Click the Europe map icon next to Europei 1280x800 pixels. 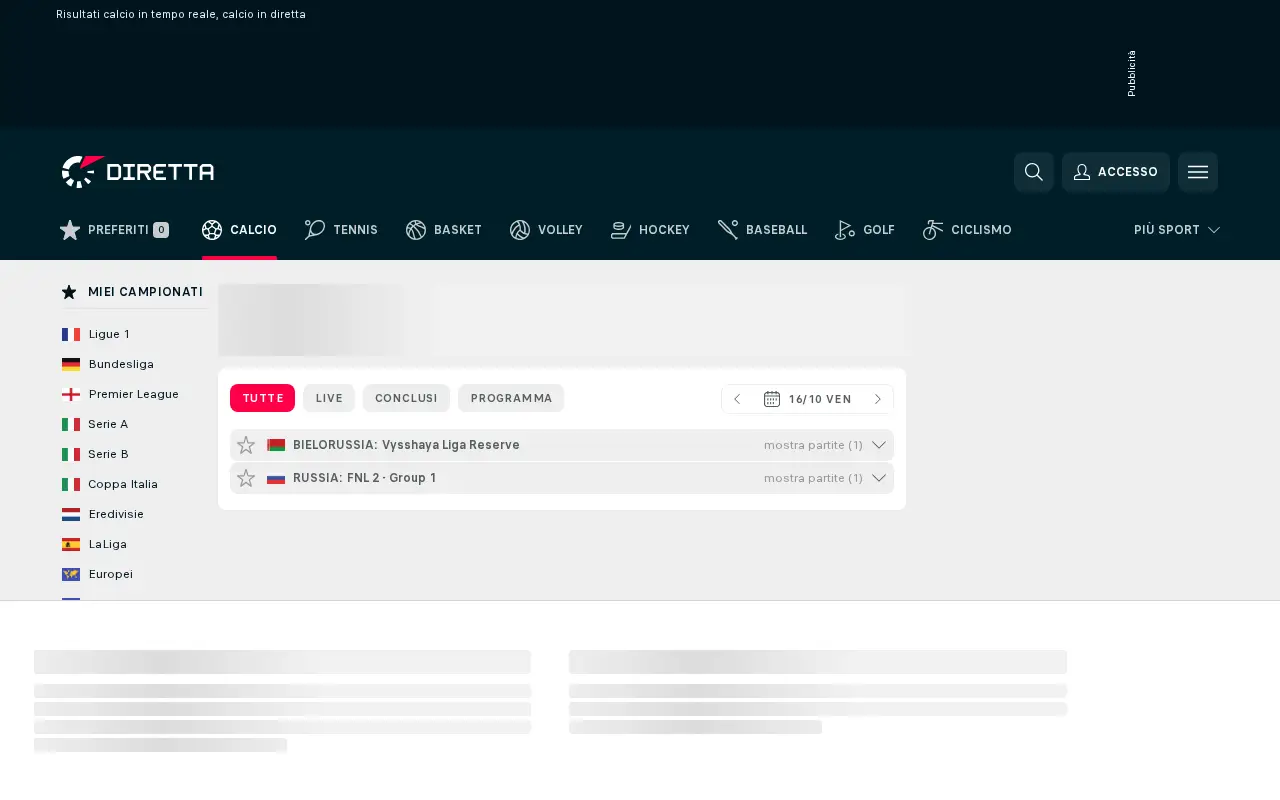71,574
